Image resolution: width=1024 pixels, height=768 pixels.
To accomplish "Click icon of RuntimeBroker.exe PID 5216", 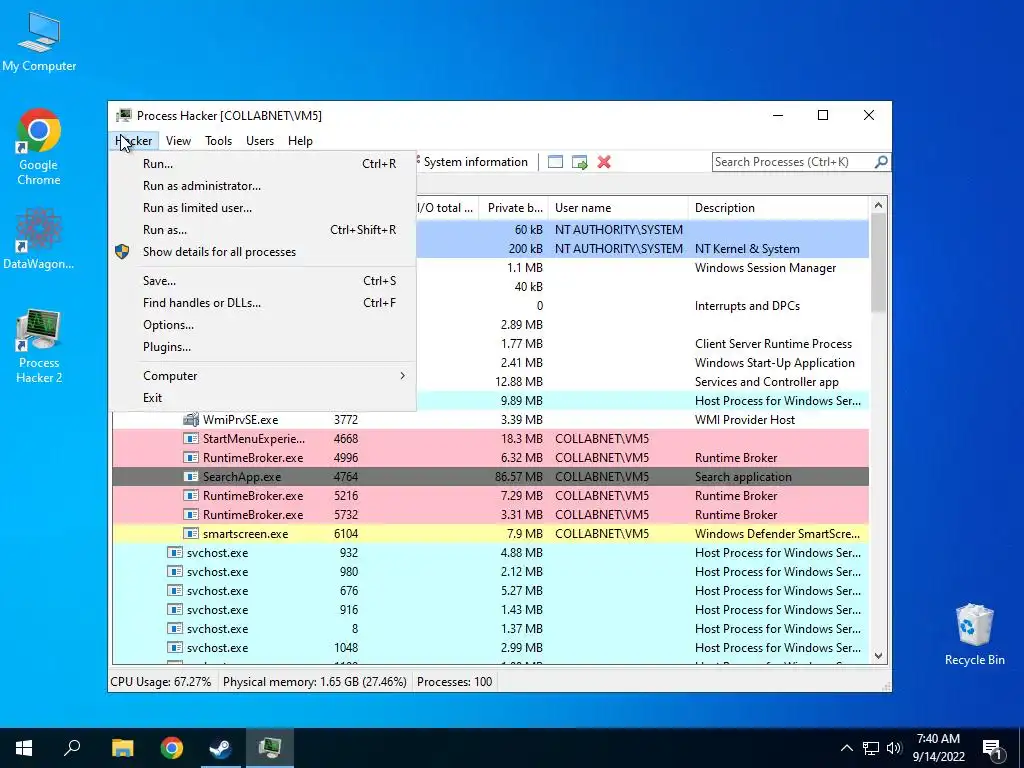I will pyautogui.click(x=191, y=495).
